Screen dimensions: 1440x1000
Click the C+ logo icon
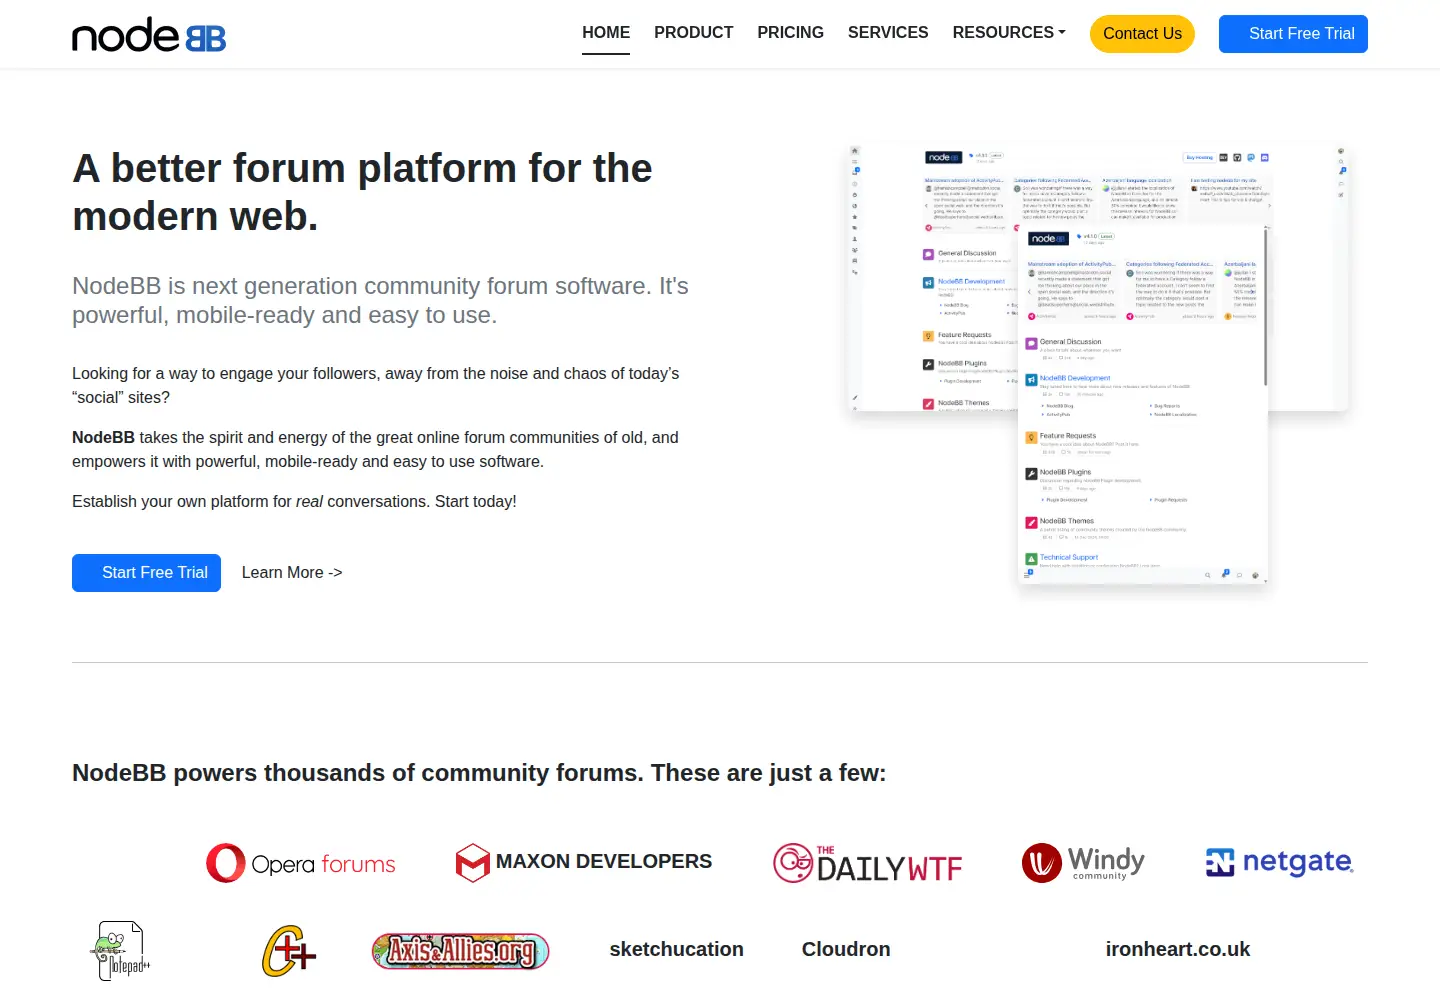click(x=289, y=950)
